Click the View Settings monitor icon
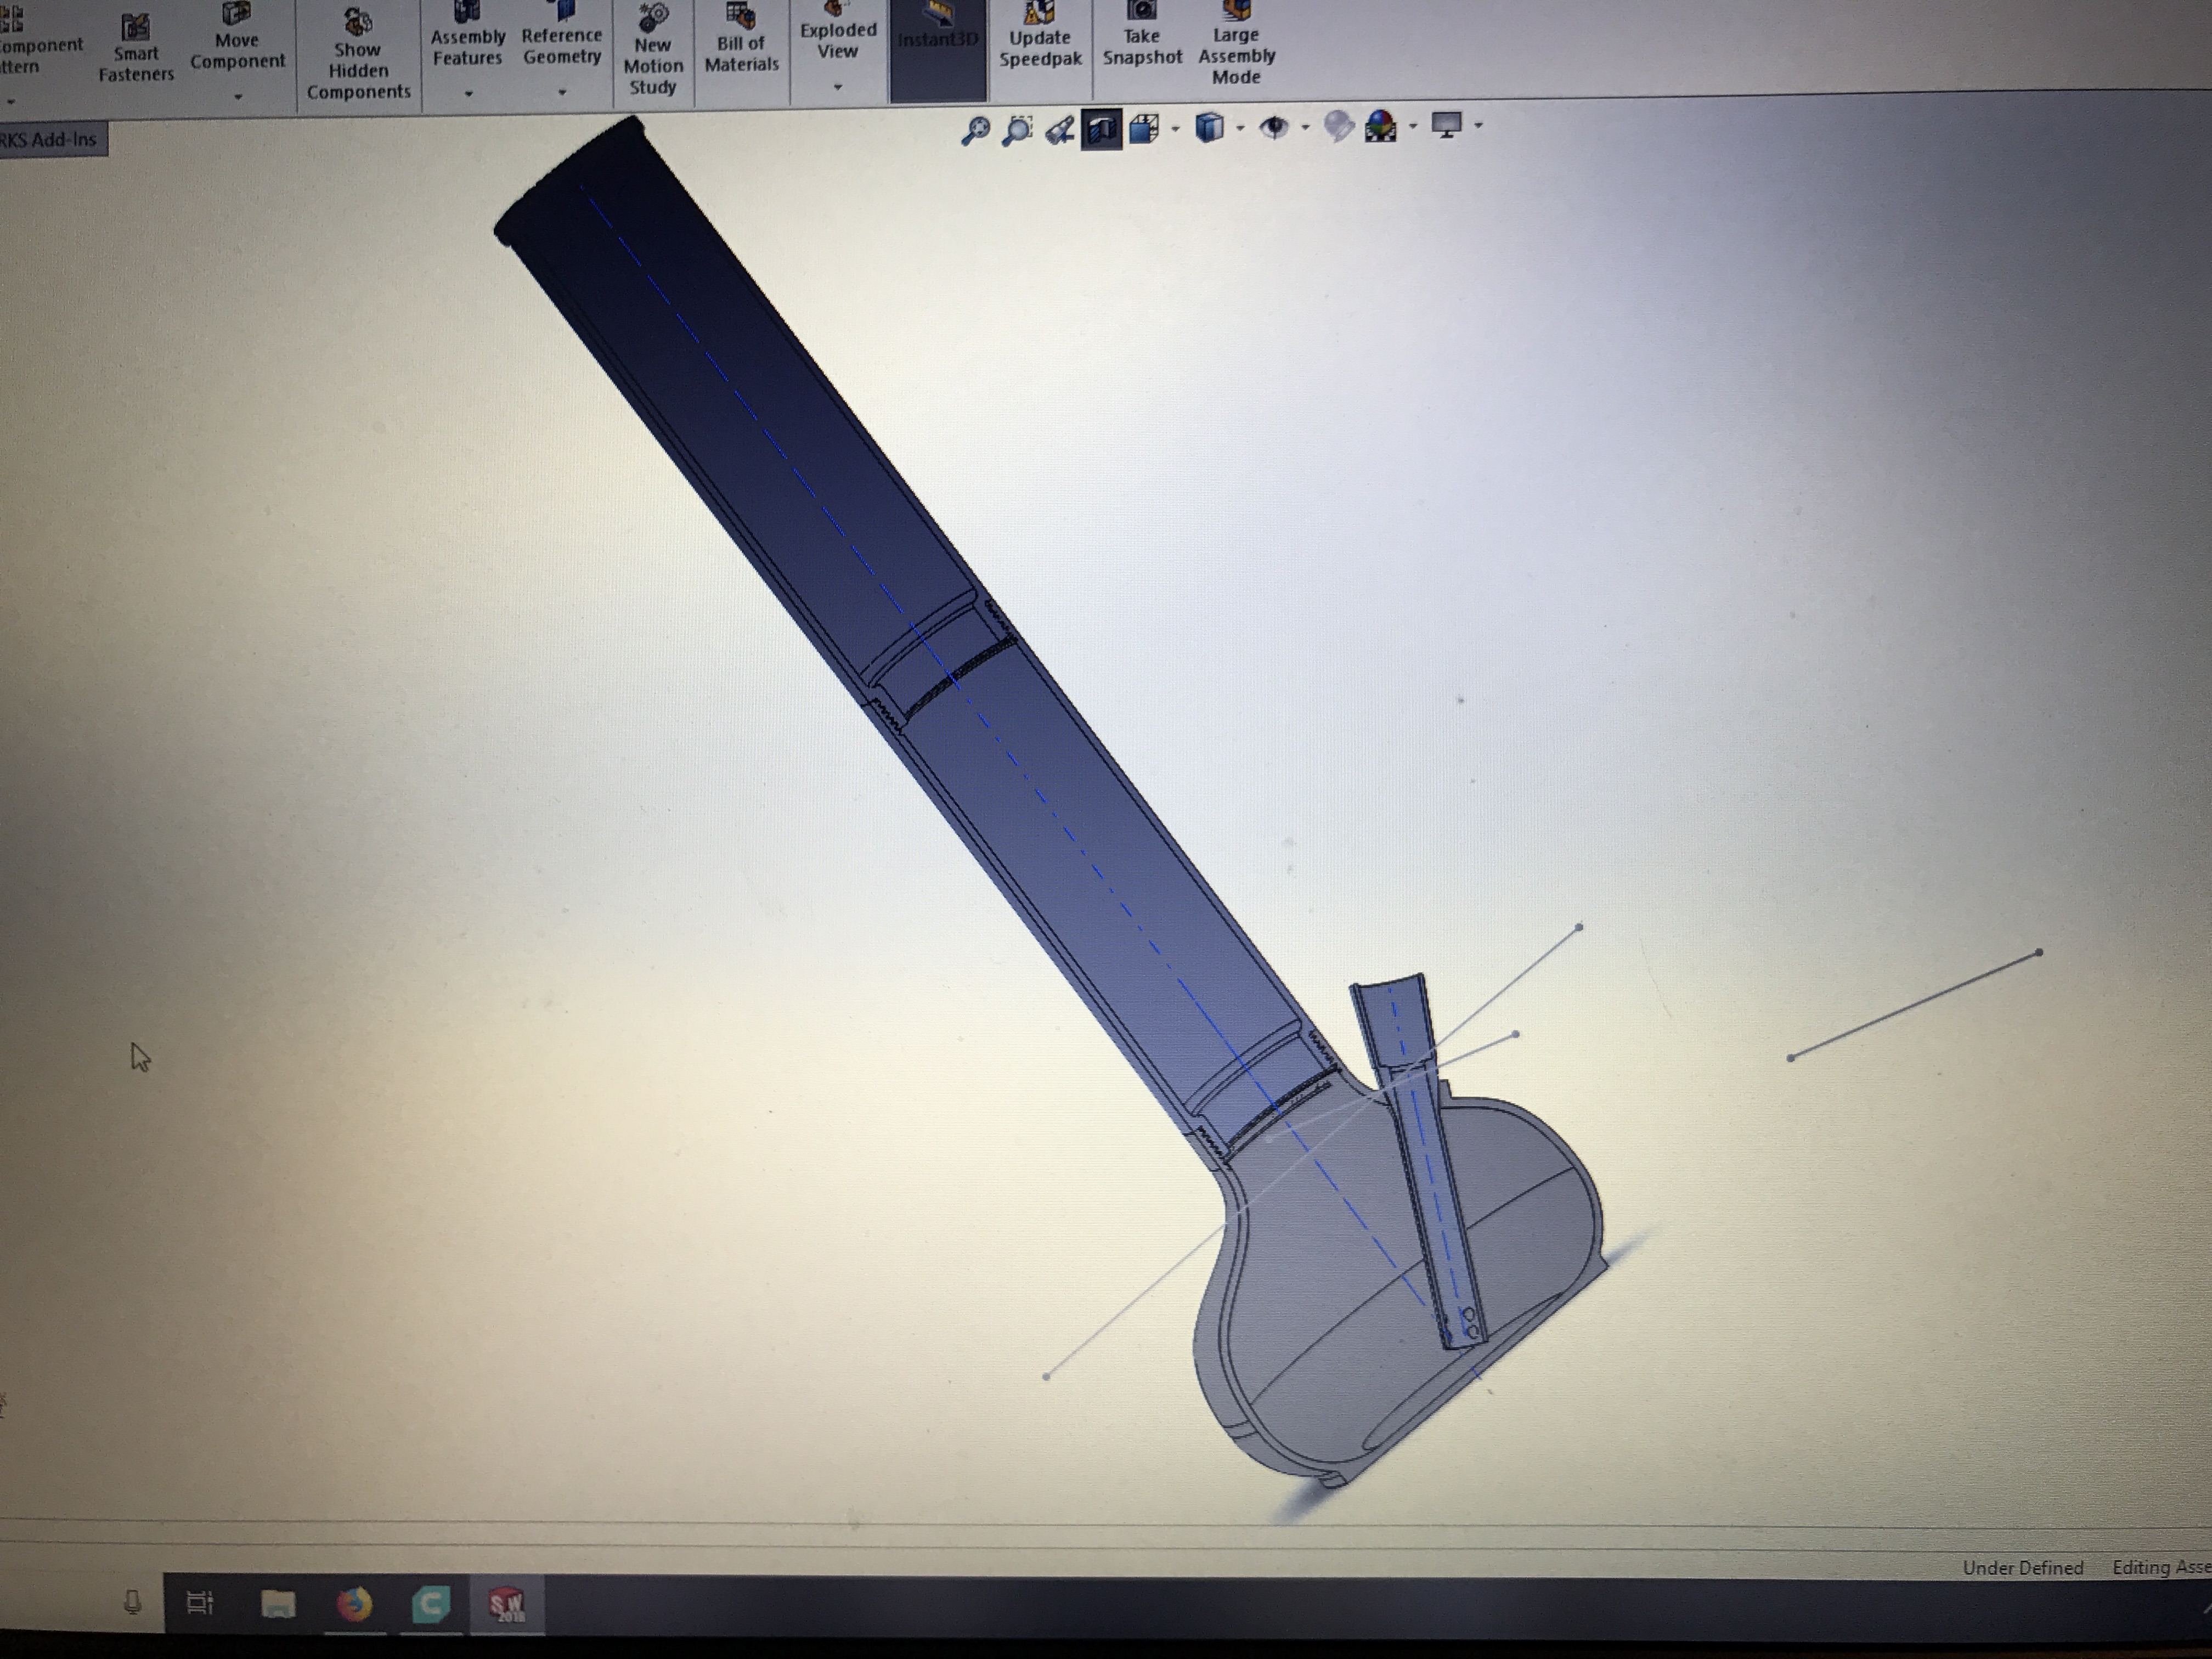Viewport: 2212px width, 1659px height. (1446, 125)
